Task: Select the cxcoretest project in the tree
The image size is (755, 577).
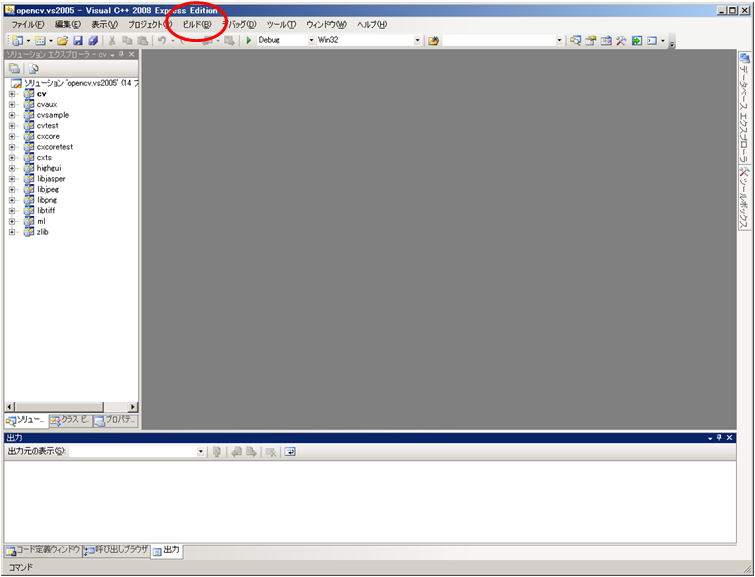Action: [55, 147]
